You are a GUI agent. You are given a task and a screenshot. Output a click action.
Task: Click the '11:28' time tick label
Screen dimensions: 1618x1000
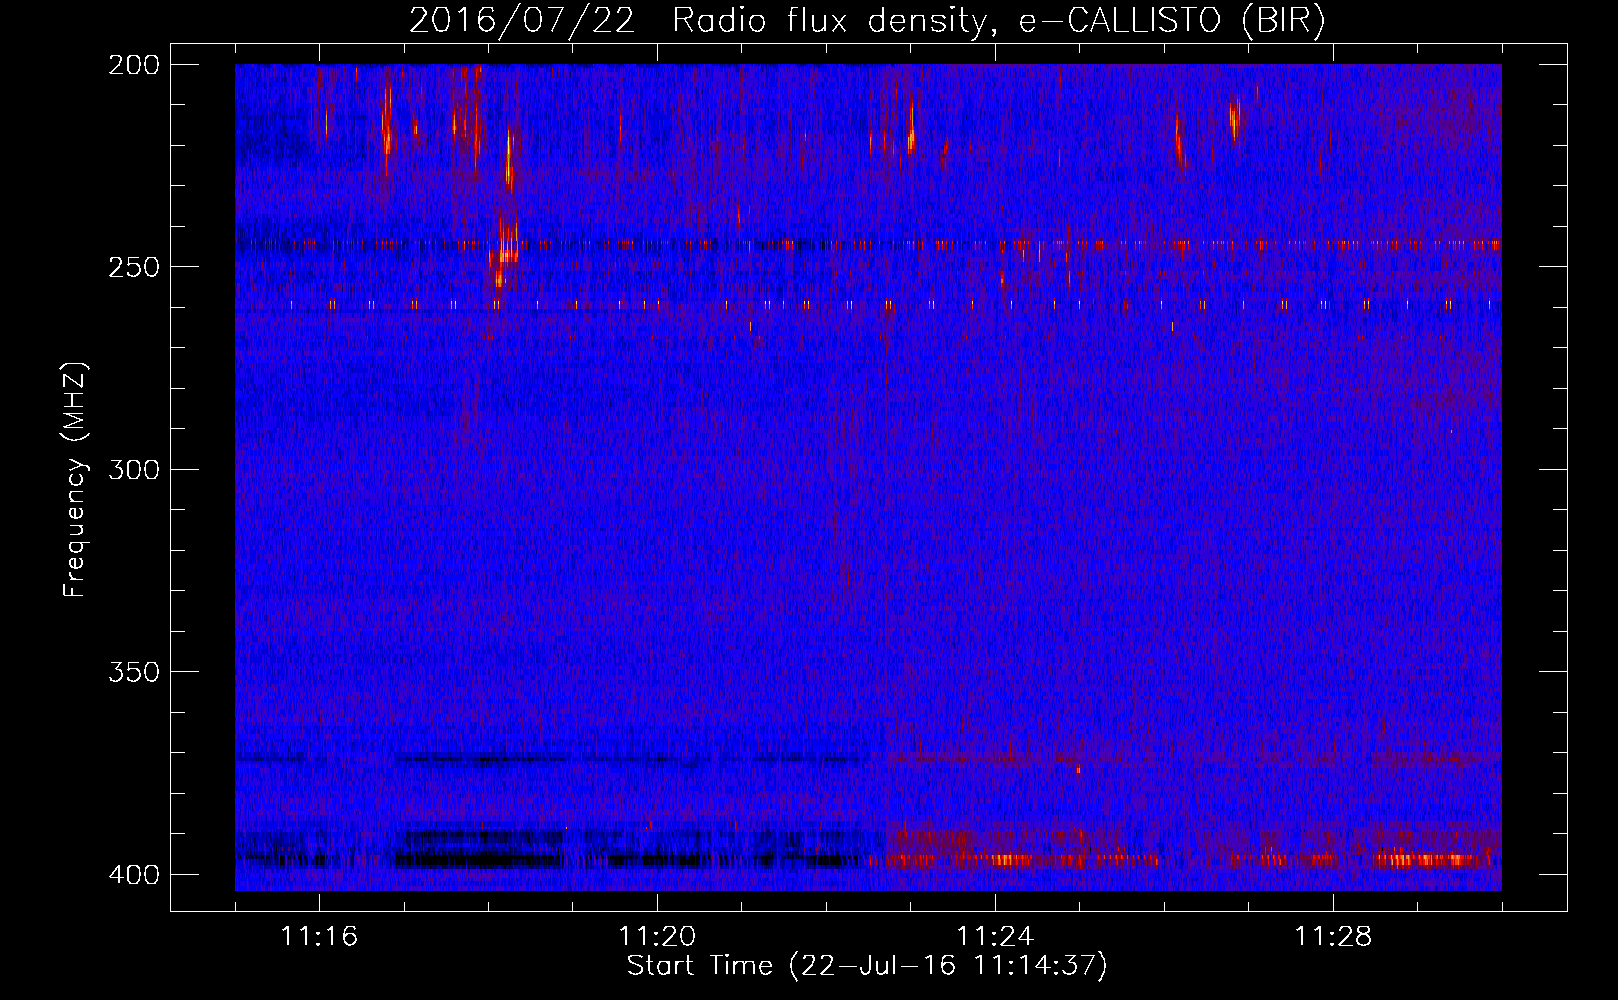tap(1333, 937)
